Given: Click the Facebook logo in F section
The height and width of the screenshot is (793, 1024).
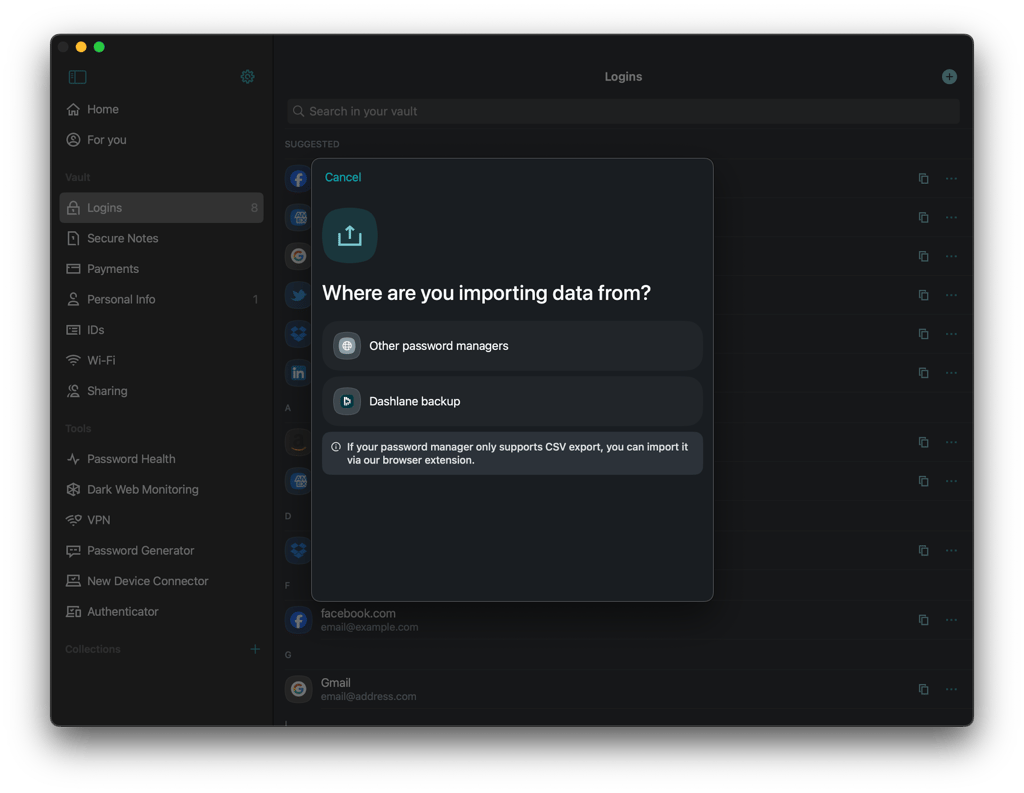Looking at the screenshot, I should tap(298, 620).
